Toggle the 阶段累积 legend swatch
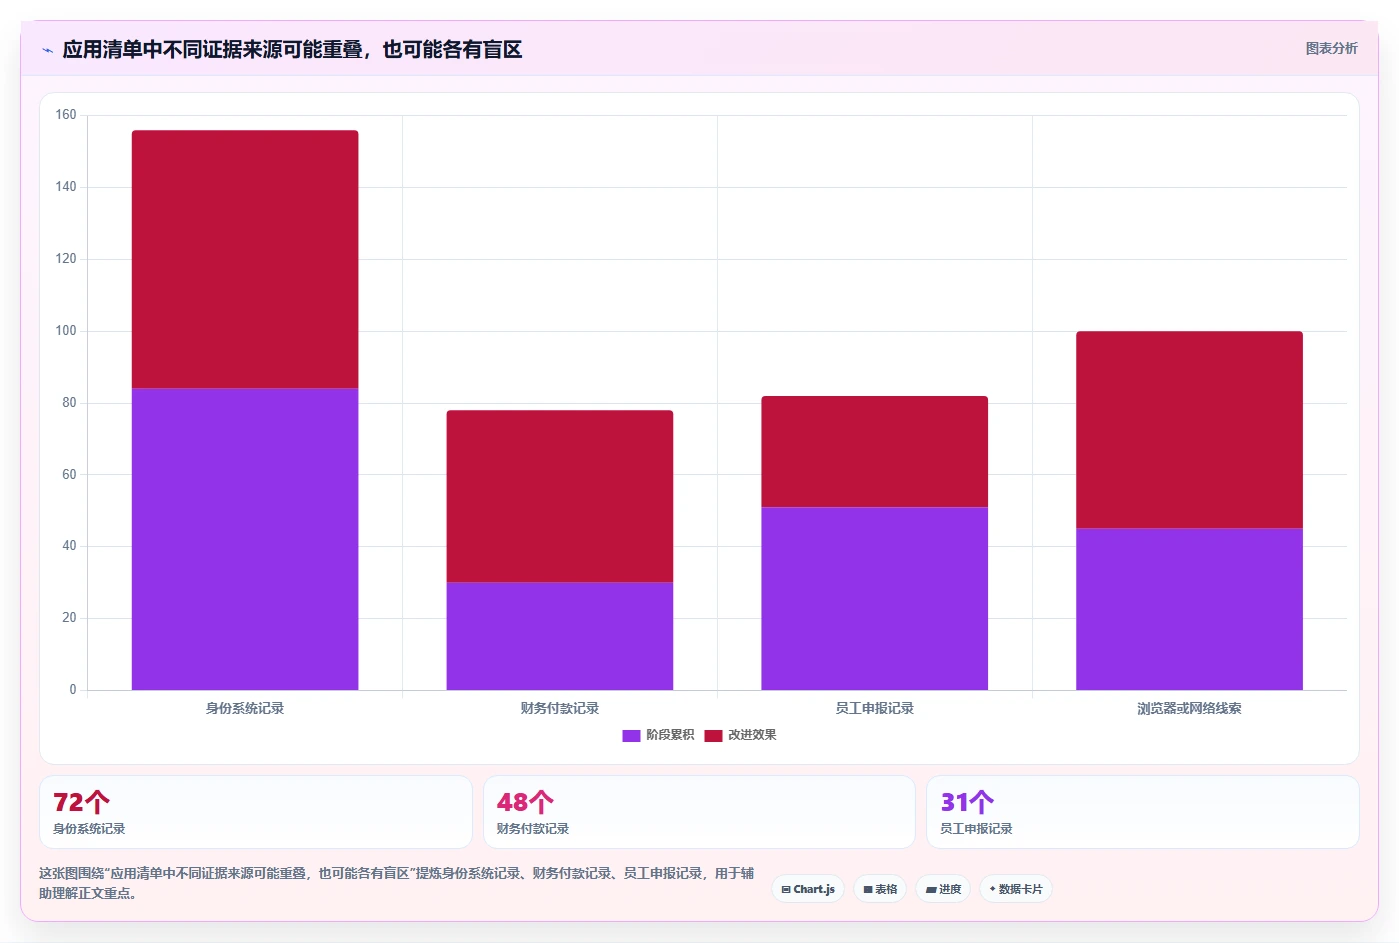 coord(631,736)
